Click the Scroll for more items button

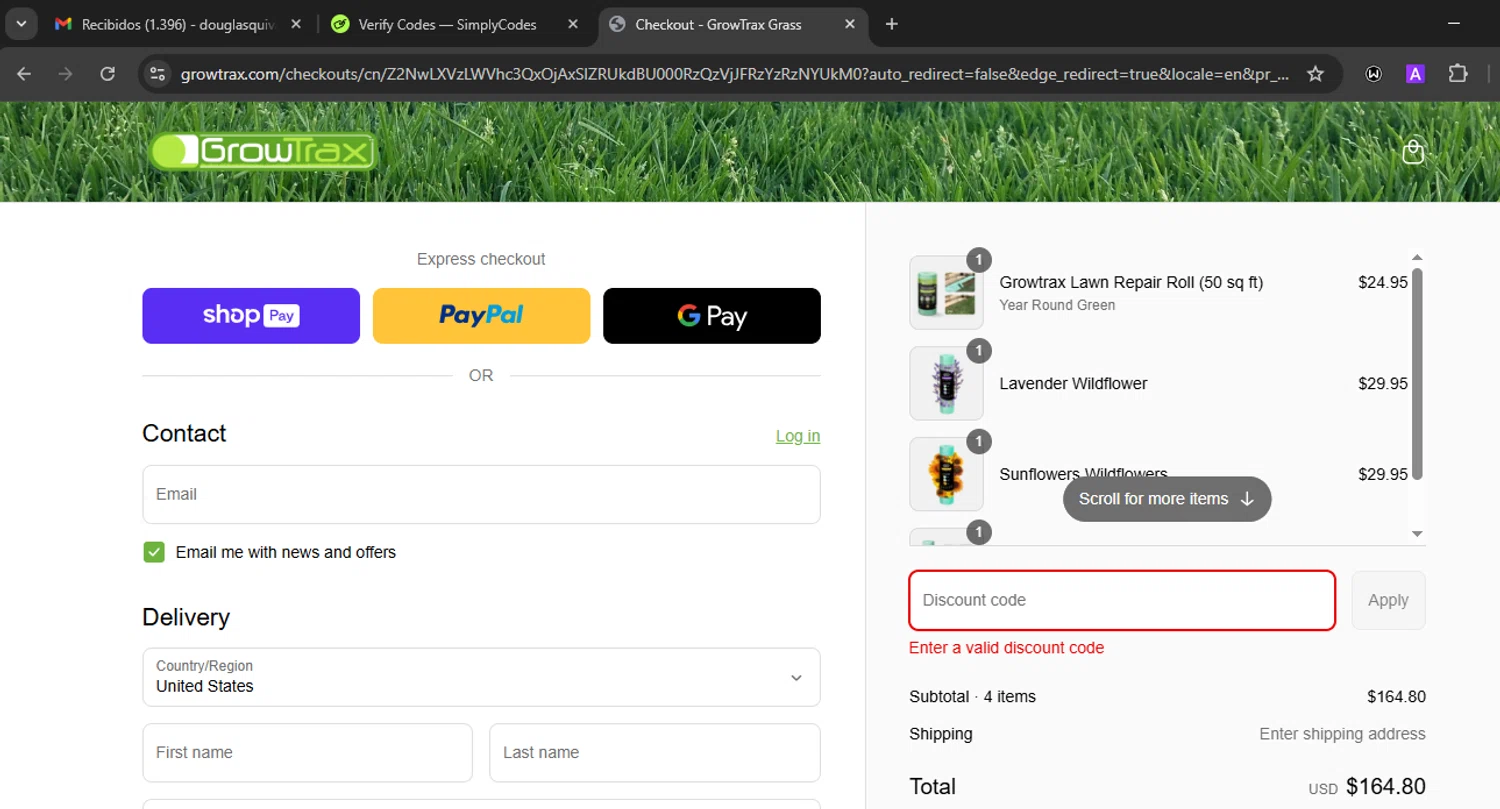tap(1167, 499)
